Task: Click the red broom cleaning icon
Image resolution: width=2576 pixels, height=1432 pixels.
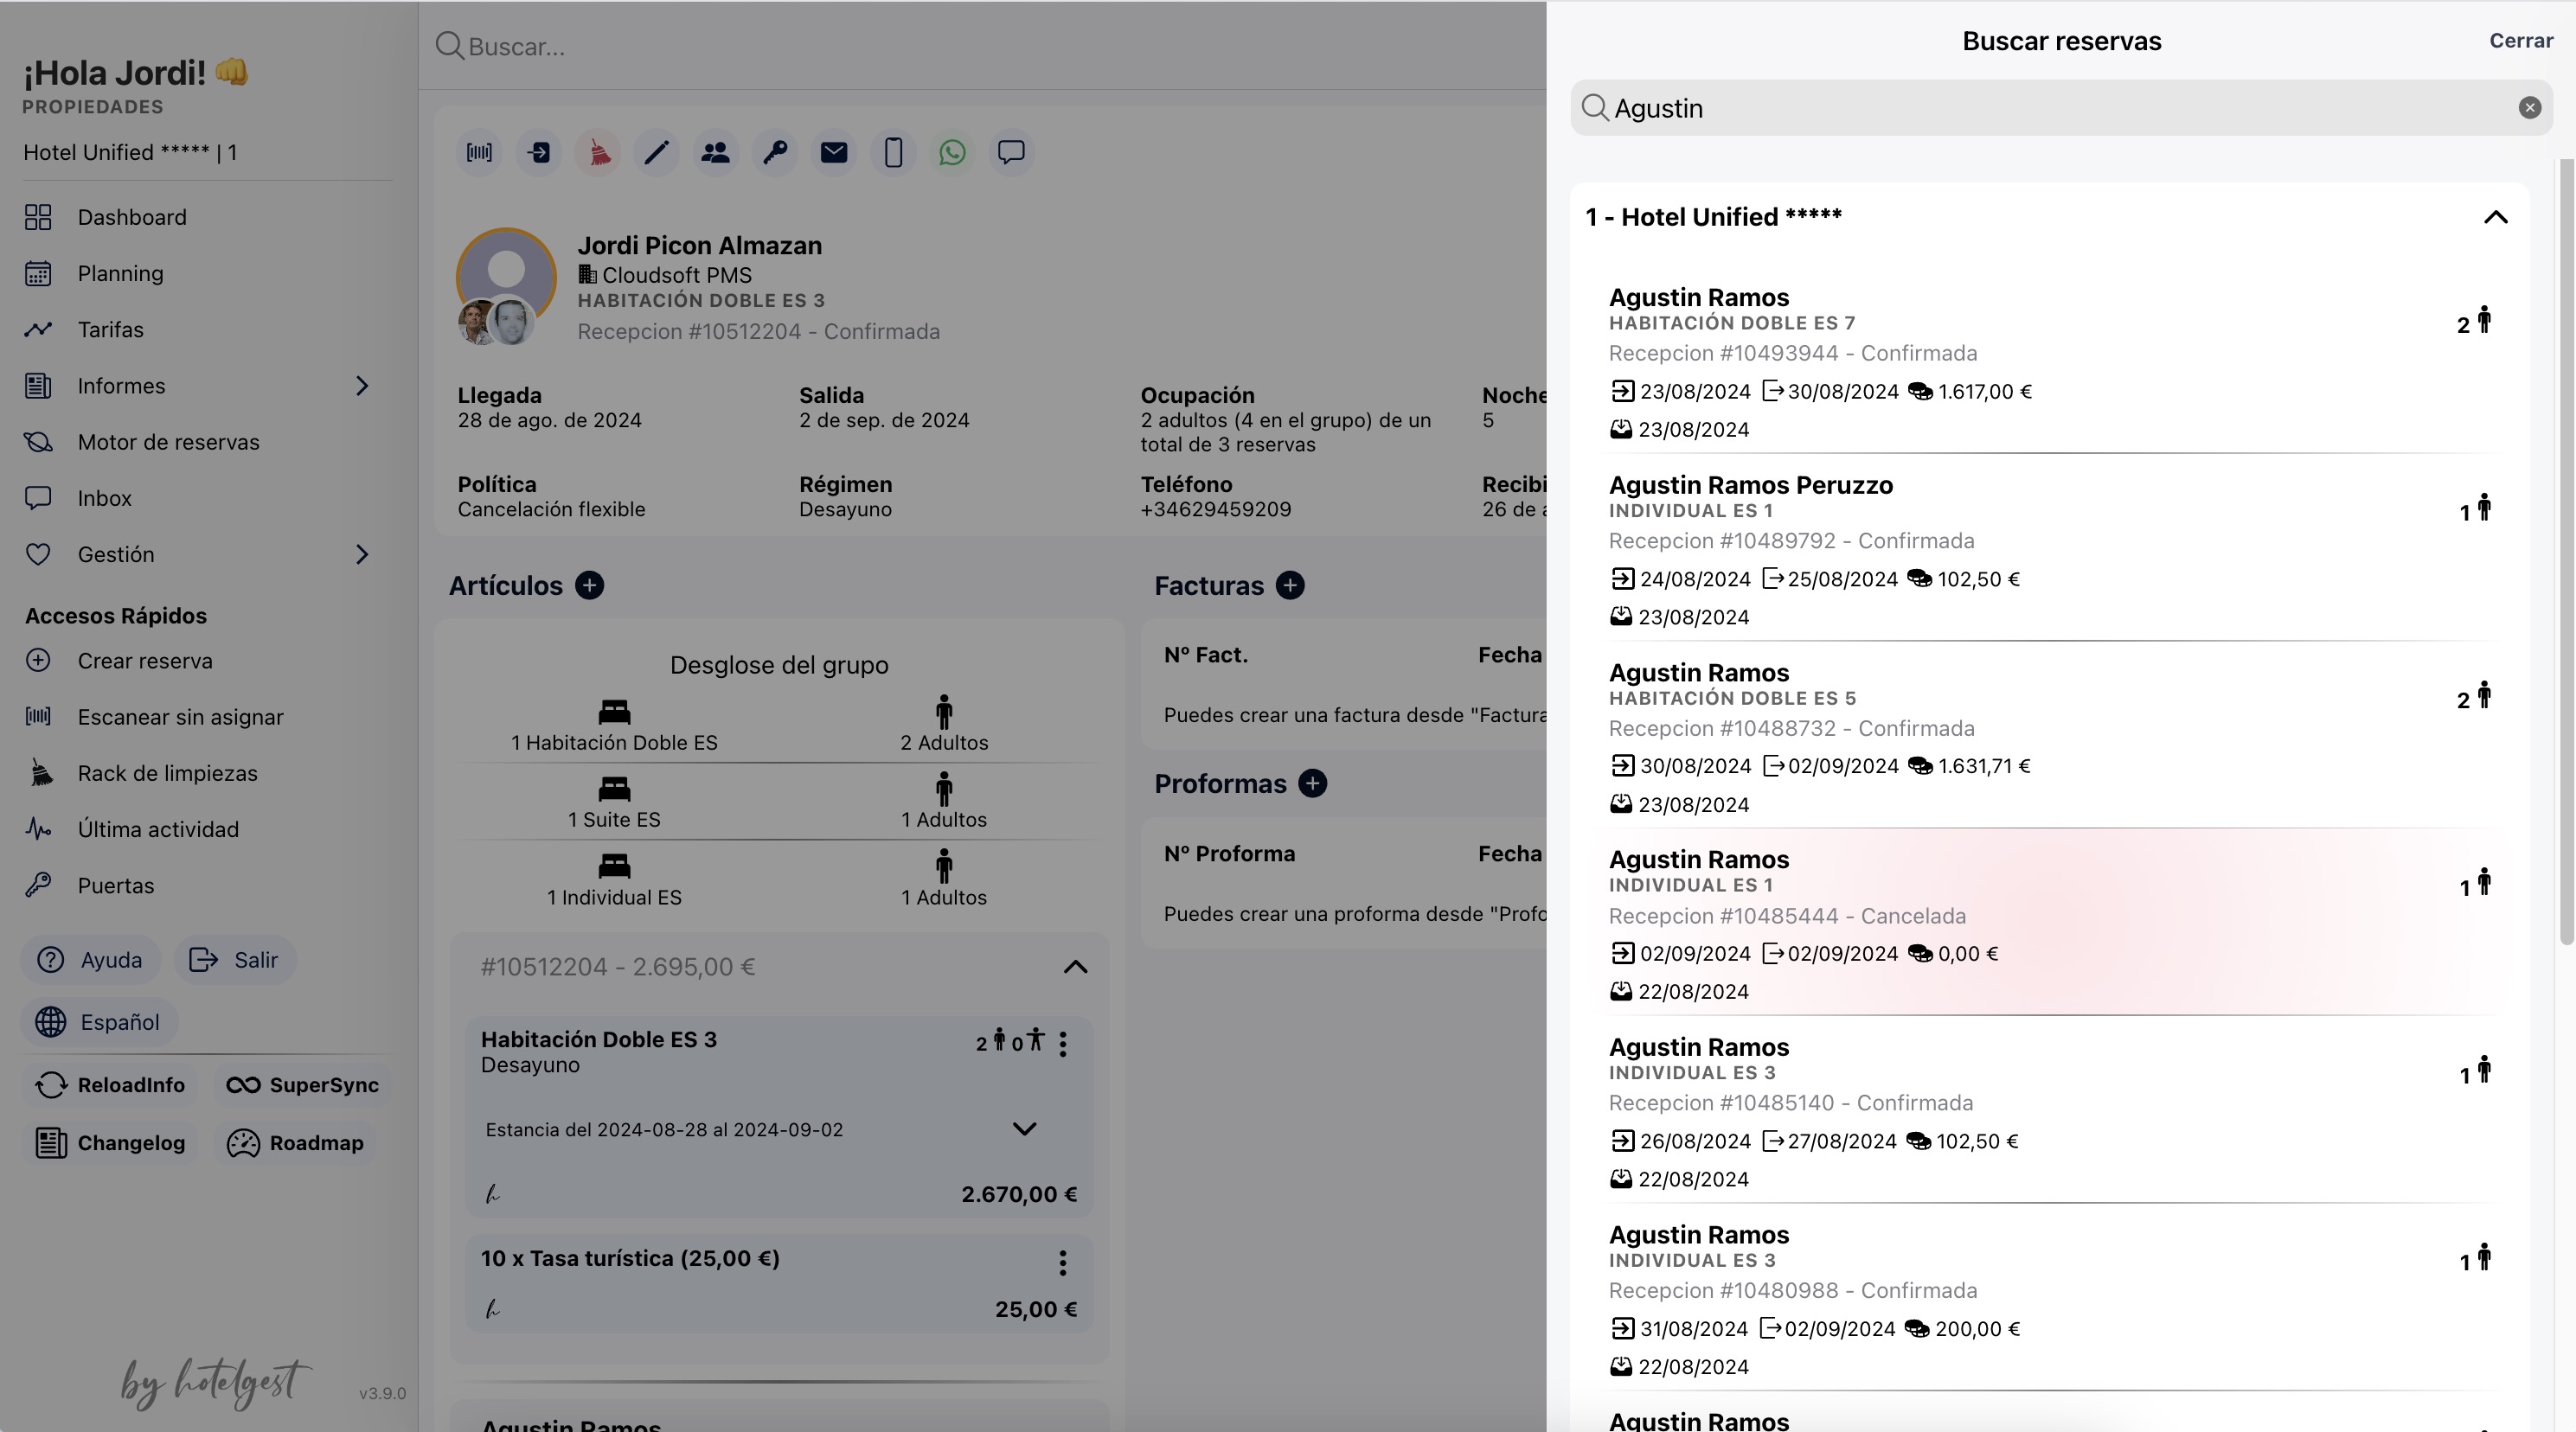Action: coord(598,152)
